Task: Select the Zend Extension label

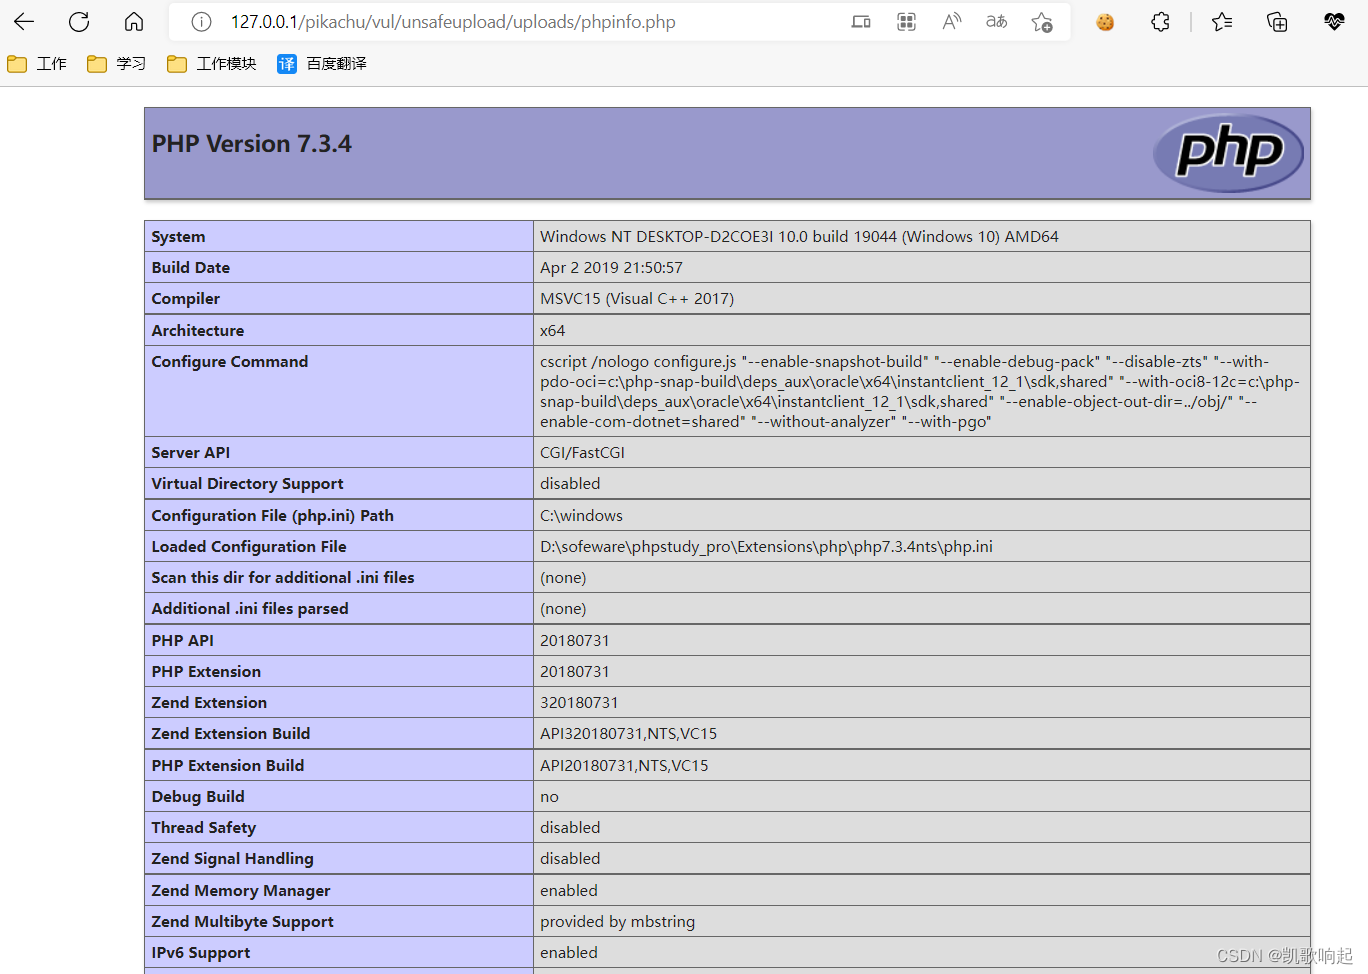Action: [209, 703]
